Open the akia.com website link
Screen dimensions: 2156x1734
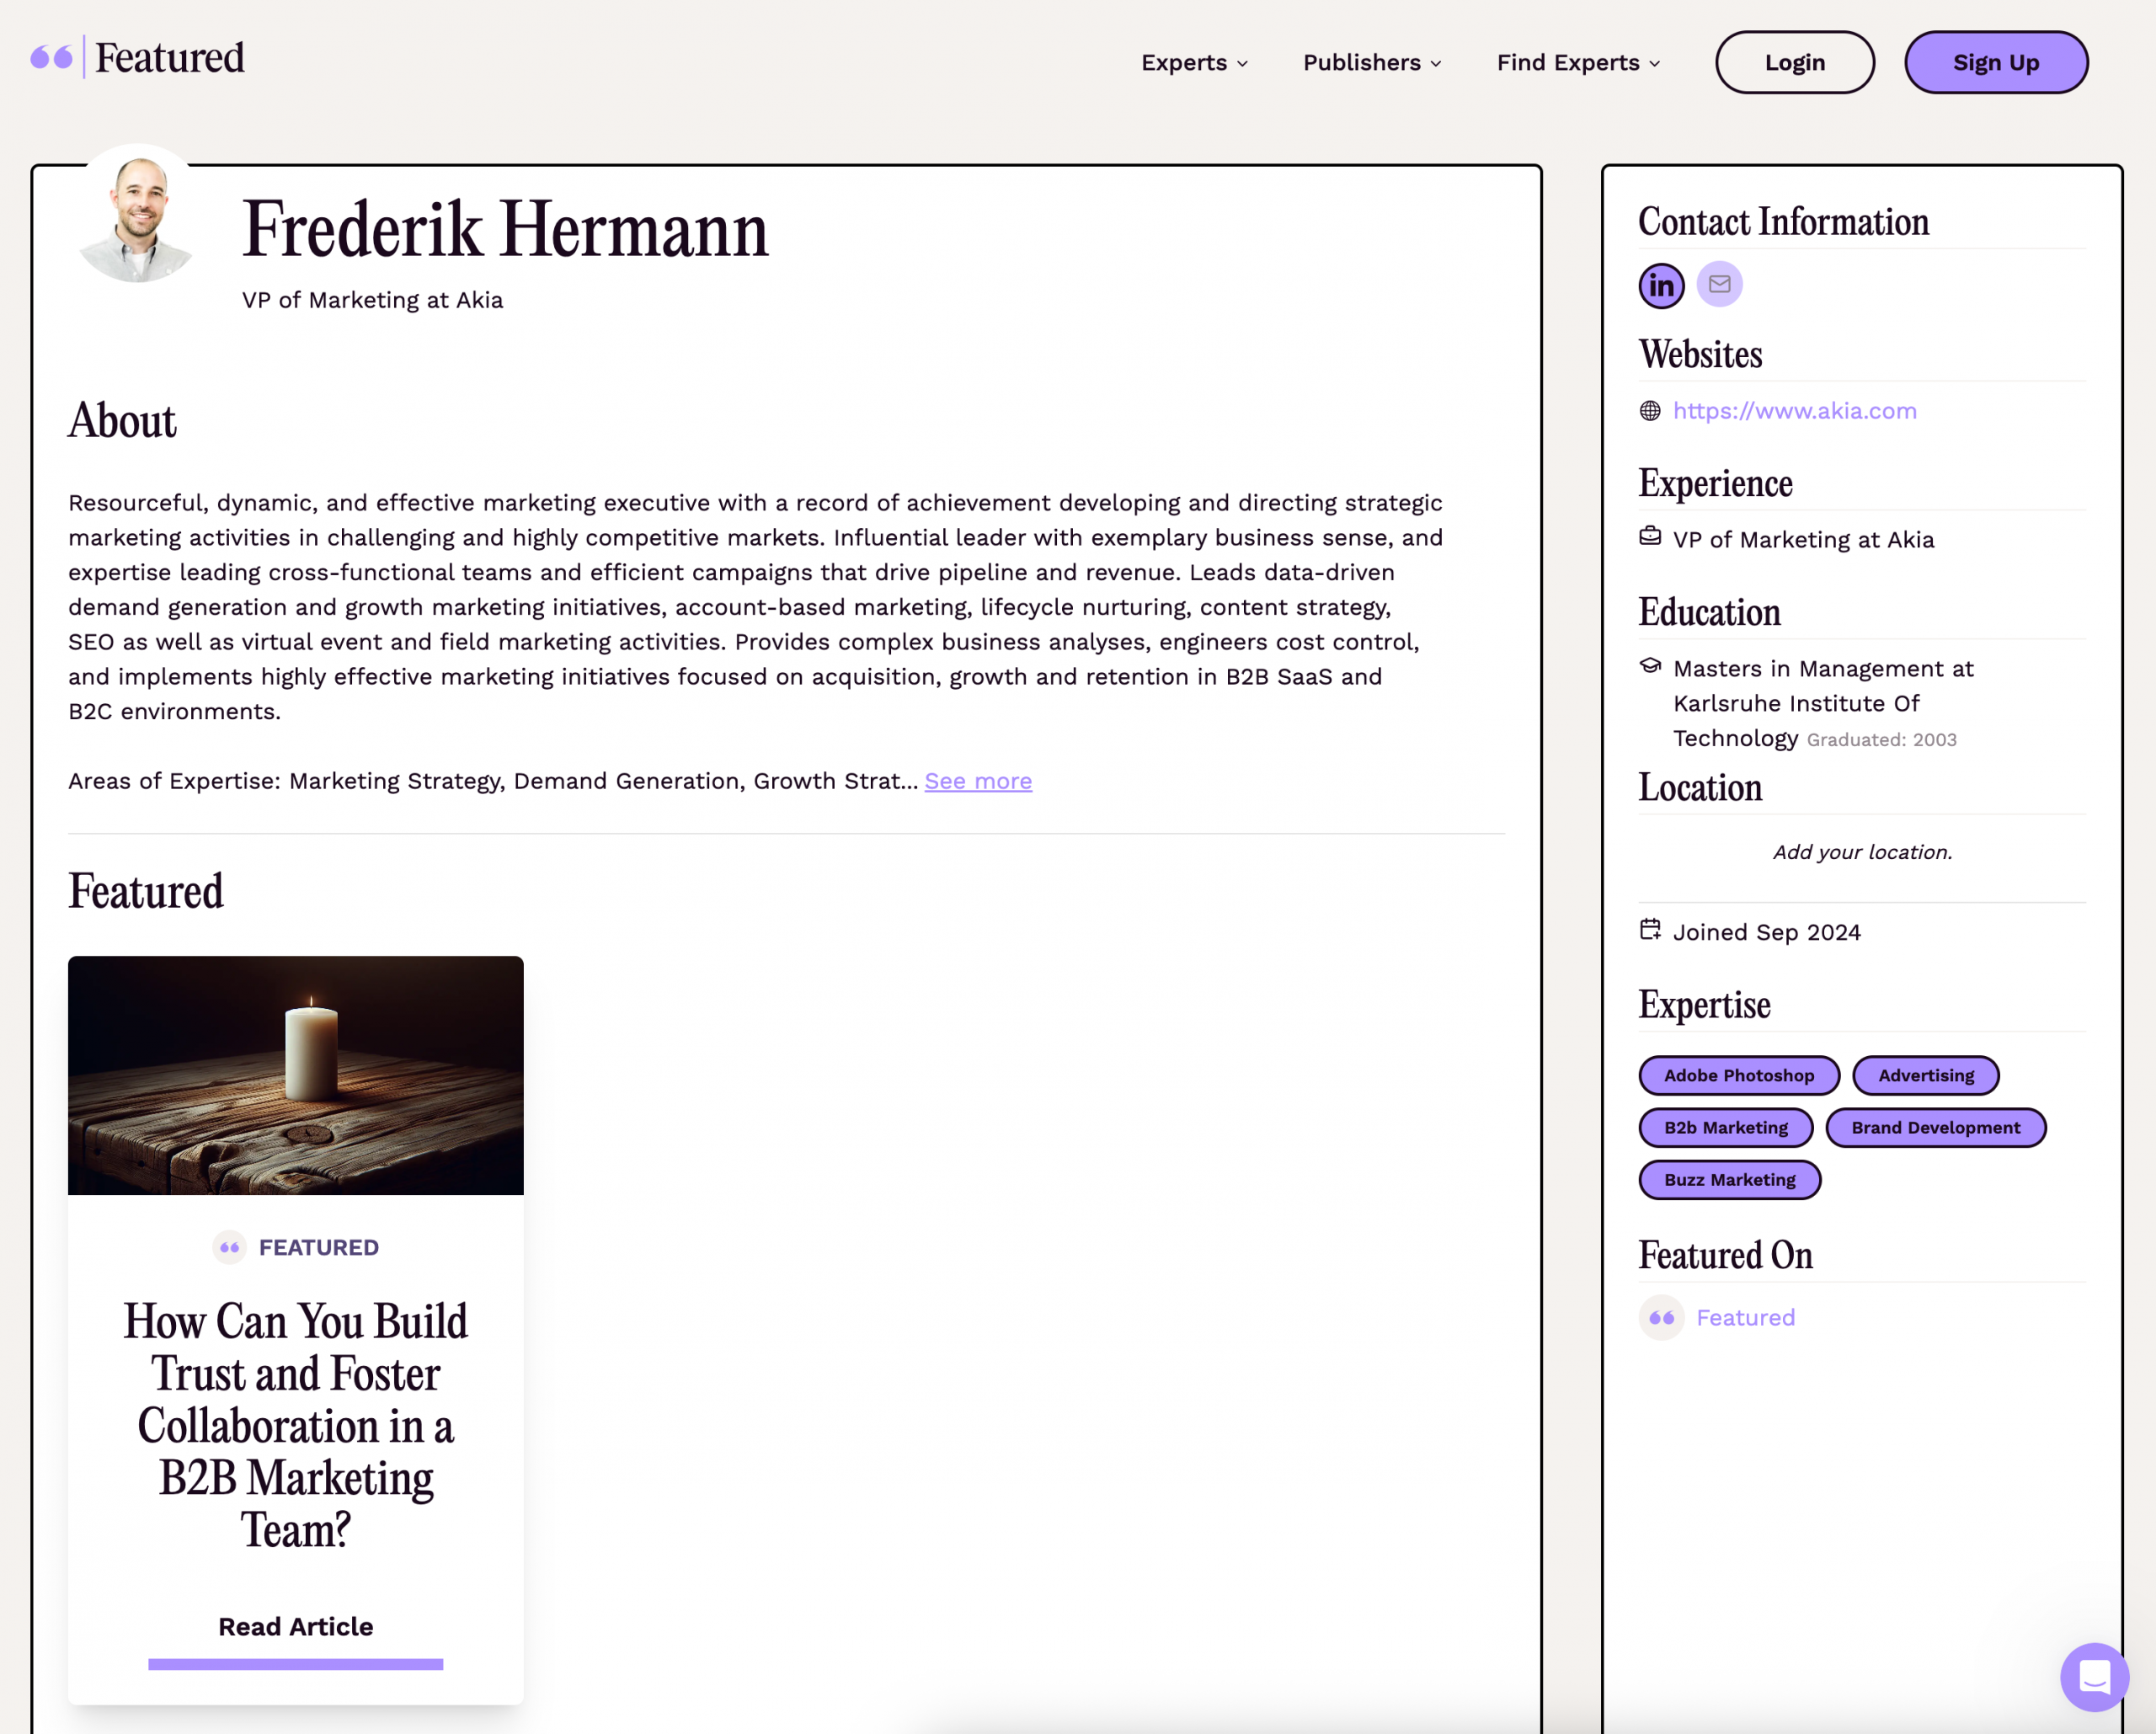(x=1794, y=411)
